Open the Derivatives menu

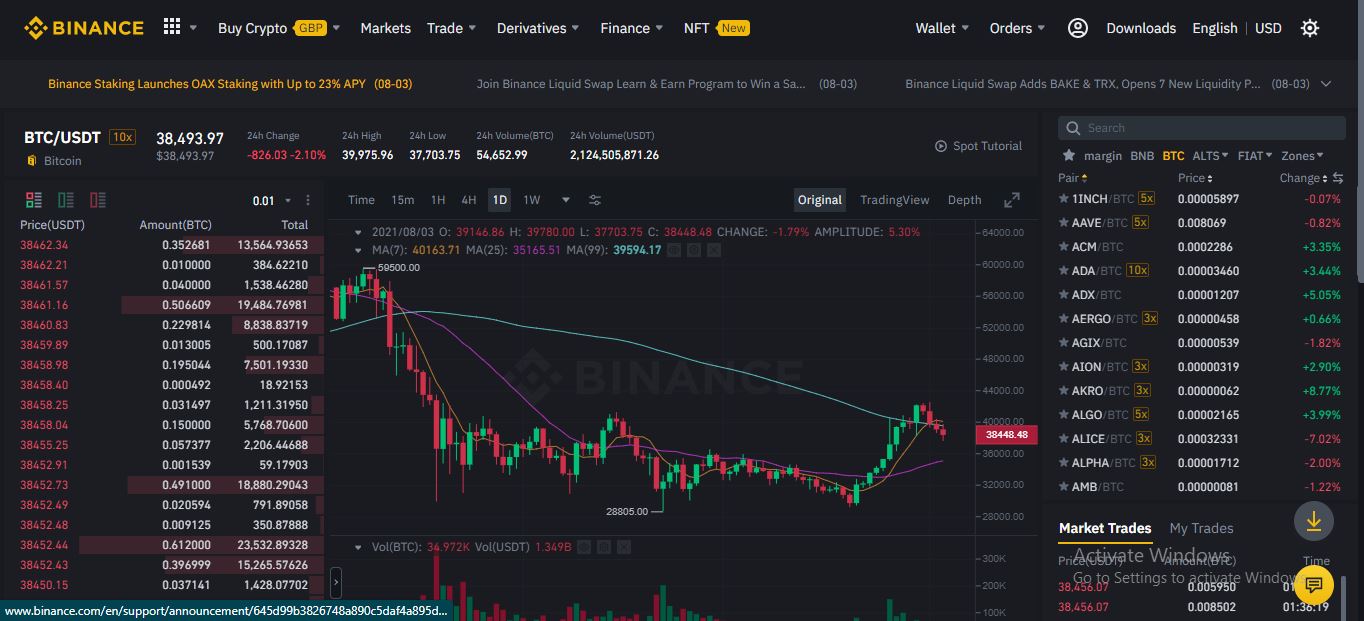(538, 28)
